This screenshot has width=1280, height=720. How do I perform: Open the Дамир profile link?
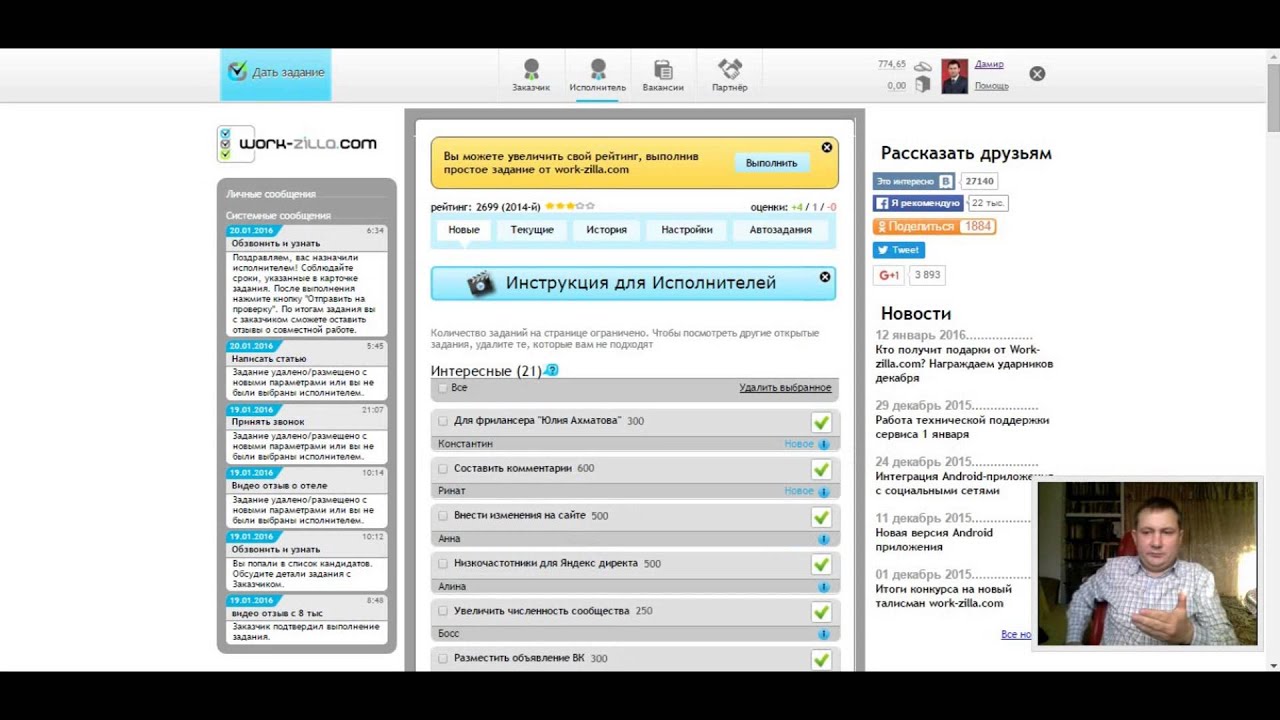(989, 64)
